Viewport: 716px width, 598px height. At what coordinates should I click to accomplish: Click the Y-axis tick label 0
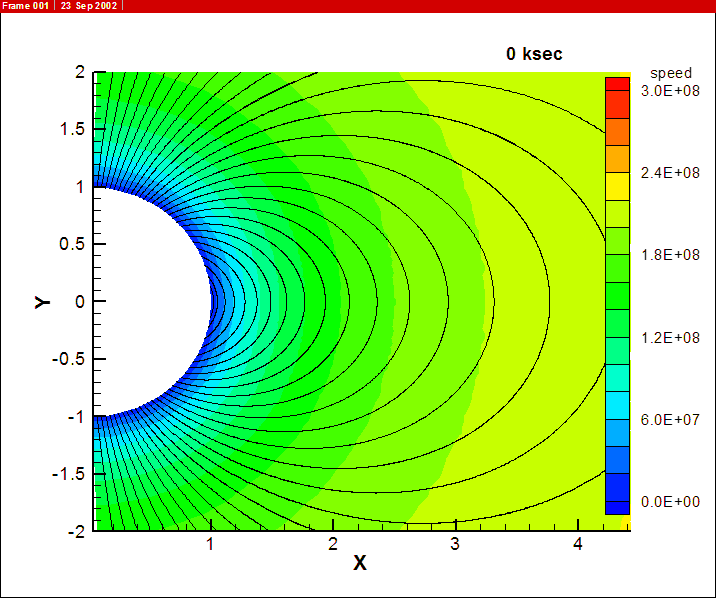[x=78, y=301]
